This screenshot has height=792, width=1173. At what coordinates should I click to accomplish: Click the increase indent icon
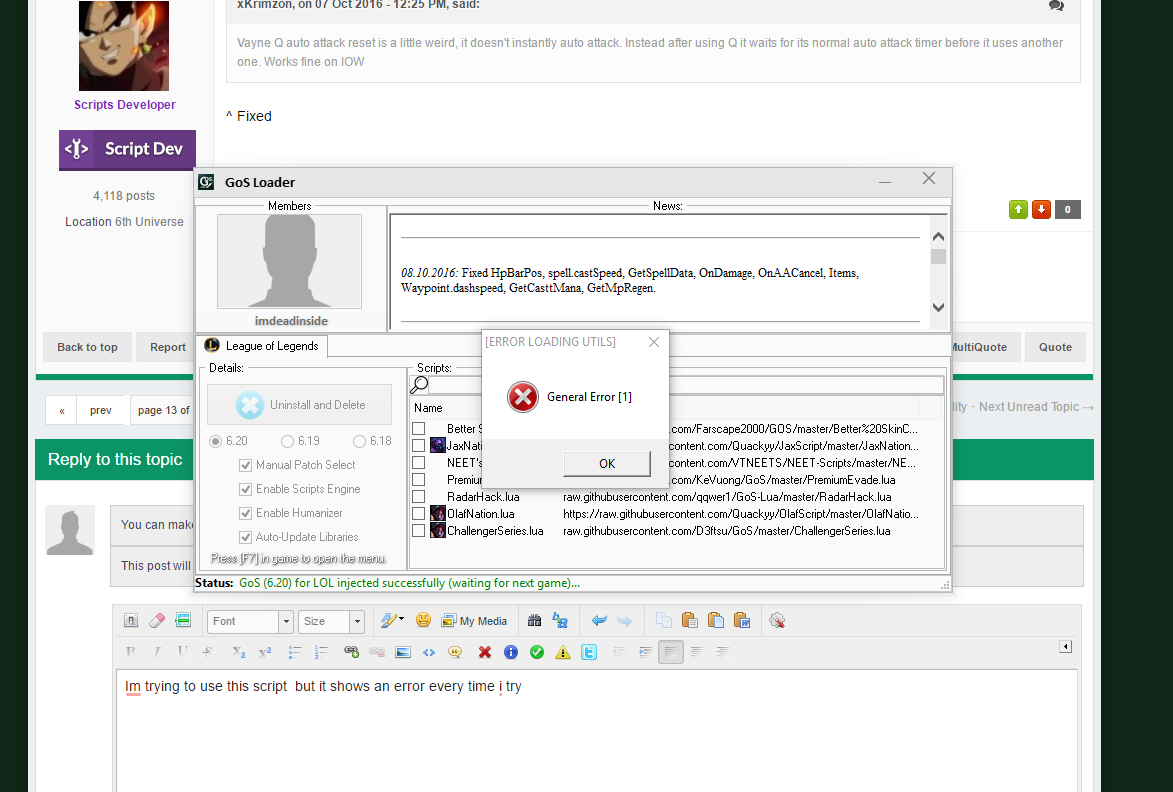[645, 652]
